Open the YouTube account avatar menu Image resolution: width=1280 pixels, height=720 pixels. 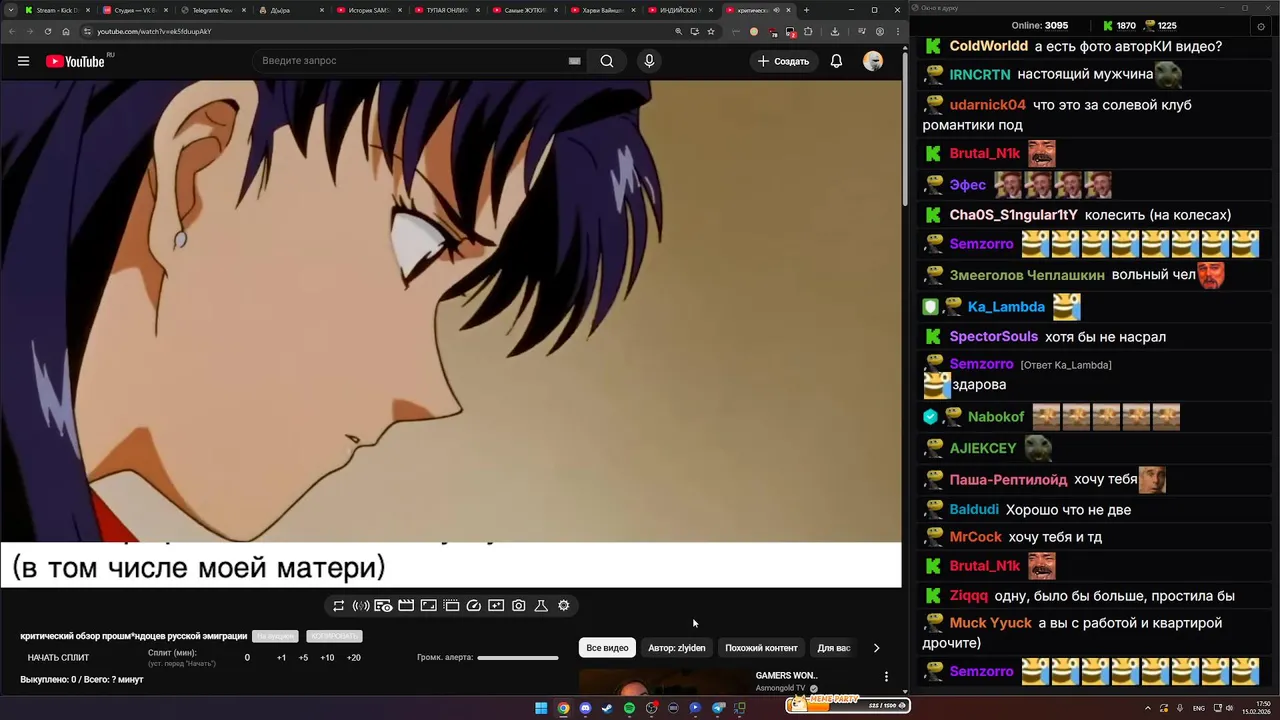(x=873, y=61)
